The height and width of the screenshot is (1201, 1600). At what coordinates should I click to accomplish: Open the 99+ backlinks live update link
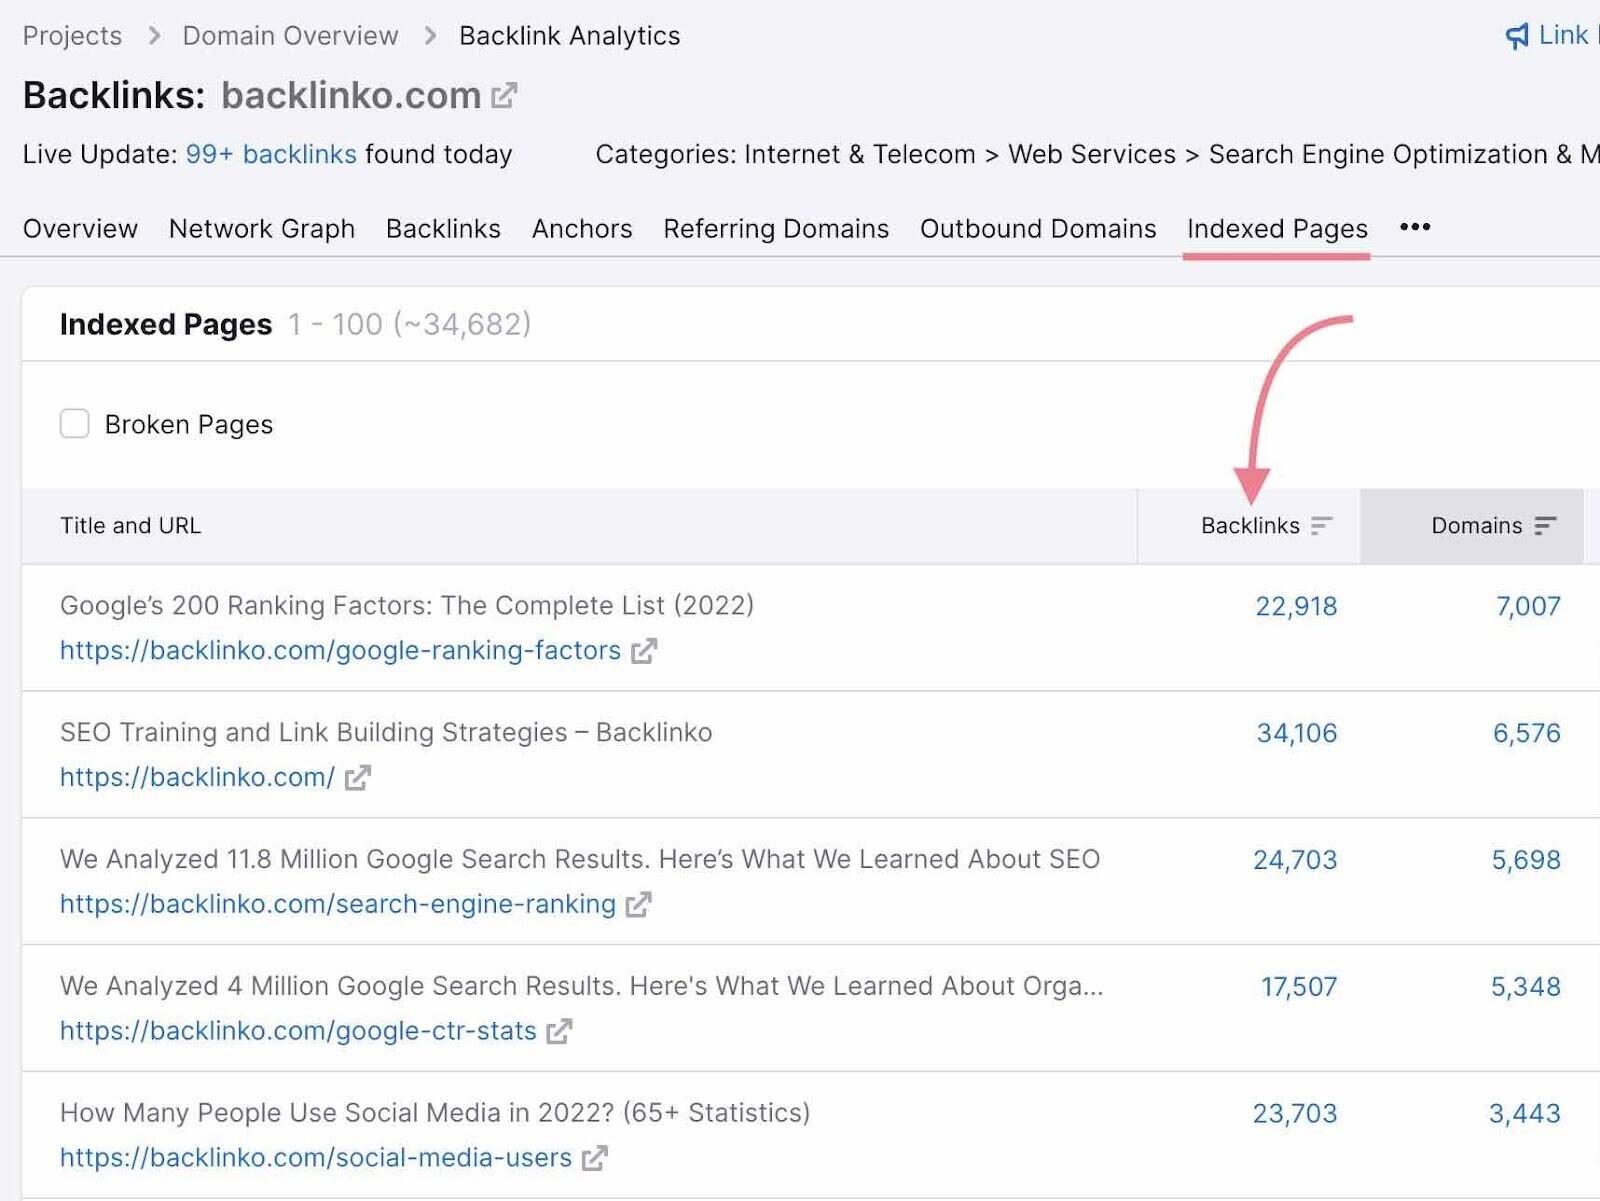[271, 155]
